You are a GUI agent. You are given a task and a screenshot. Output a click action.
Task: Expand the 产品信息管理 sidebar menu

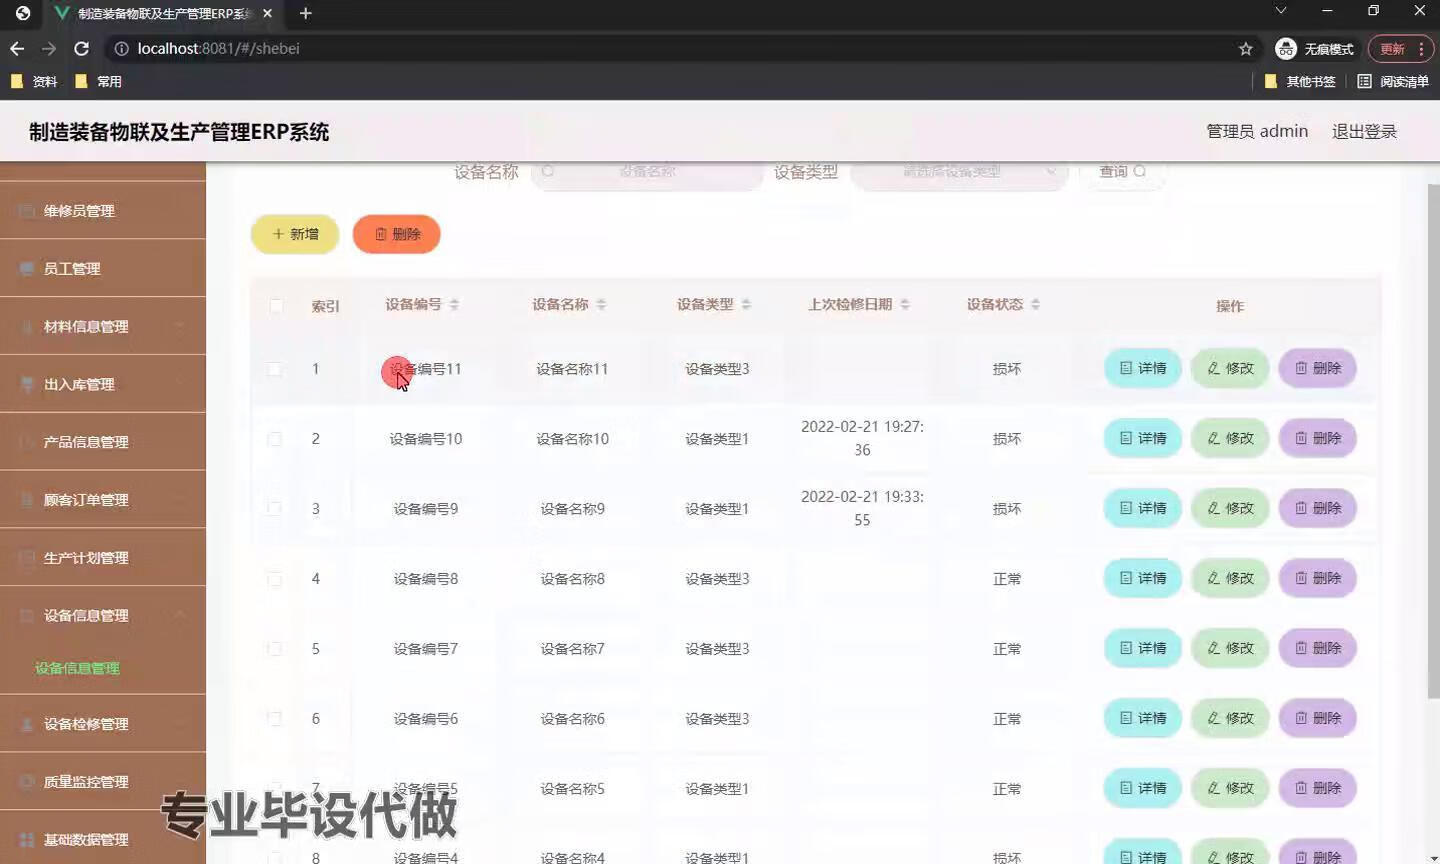tap(103, 442)
